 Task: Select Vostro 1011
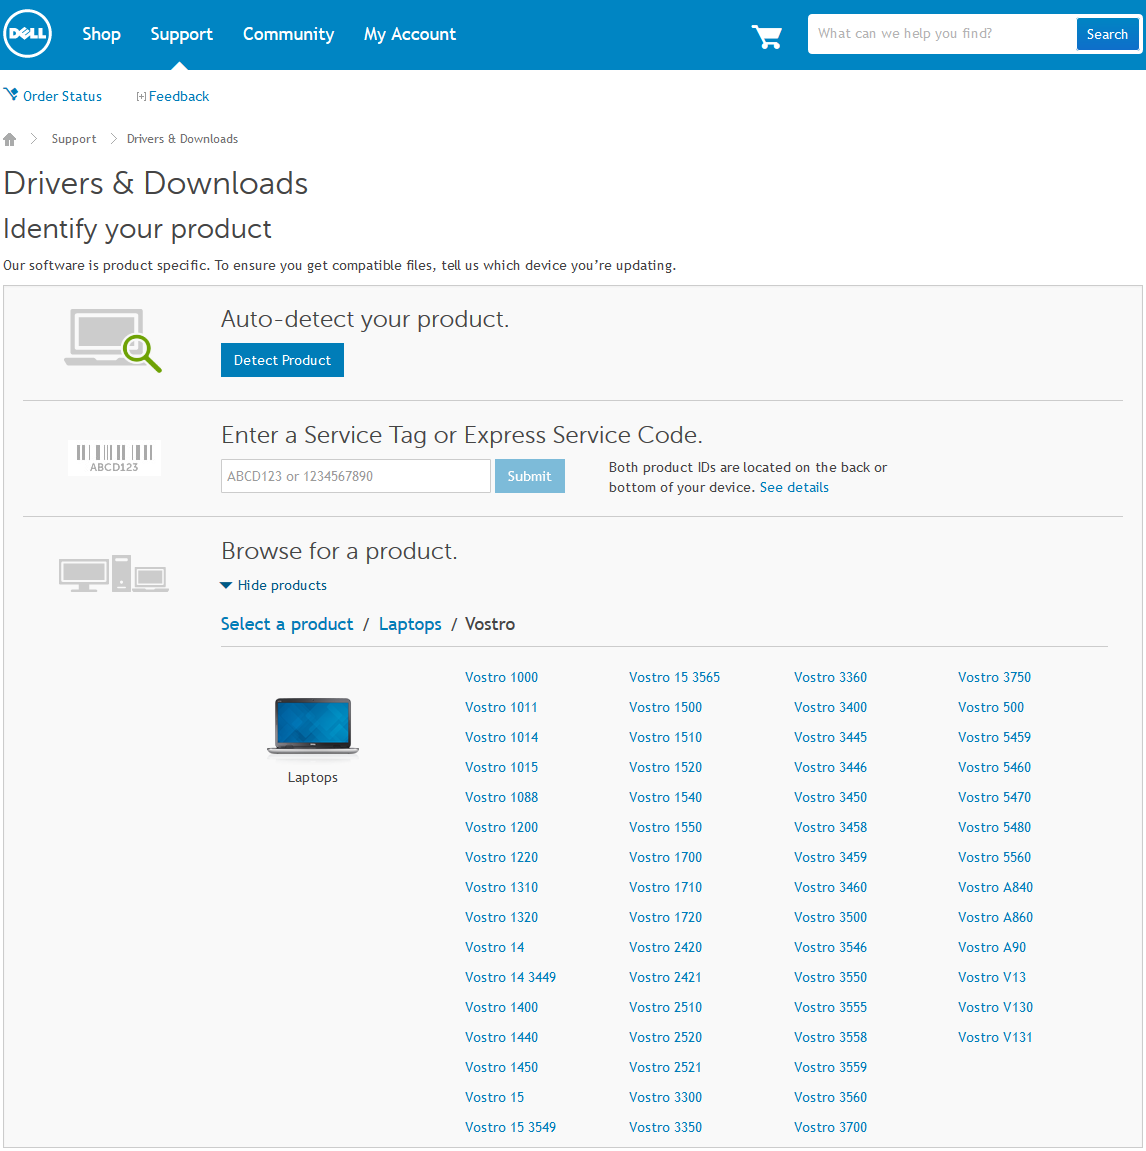point(501,707)
